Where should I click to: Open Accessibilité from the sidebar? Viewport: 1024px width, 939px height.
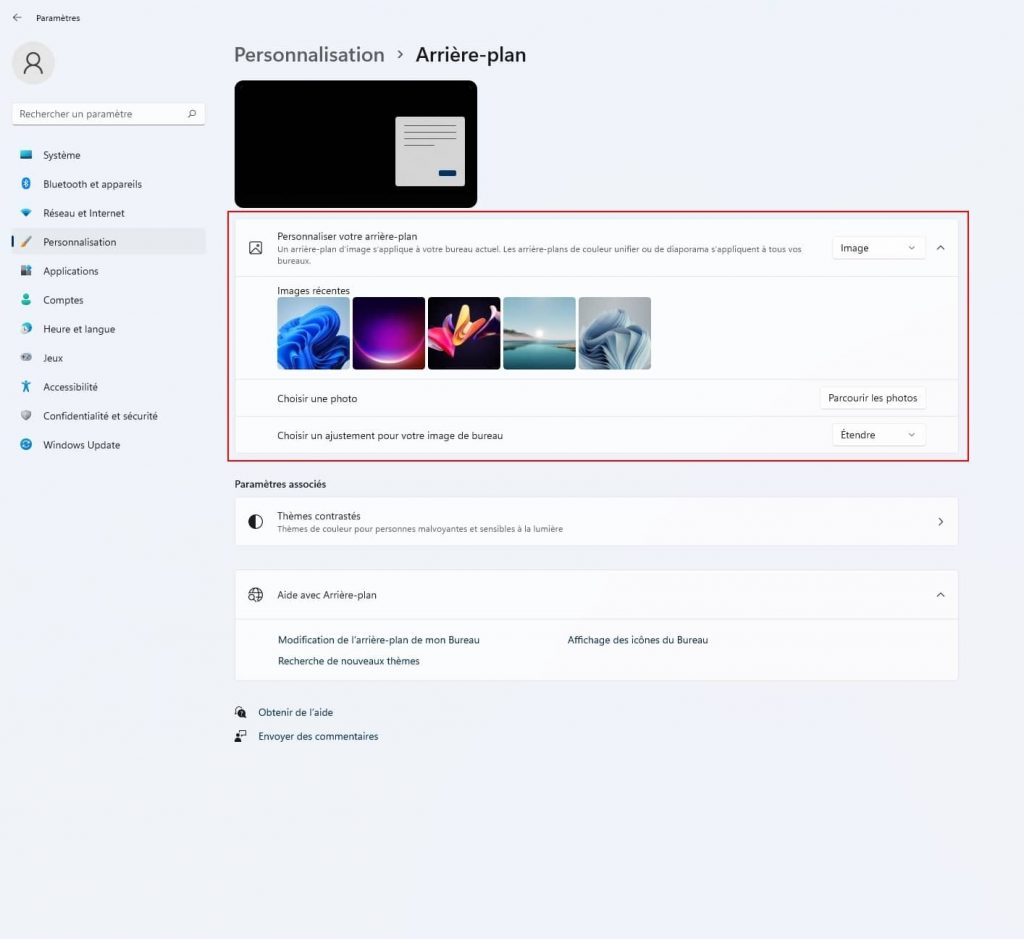click(x=70, y=387)
